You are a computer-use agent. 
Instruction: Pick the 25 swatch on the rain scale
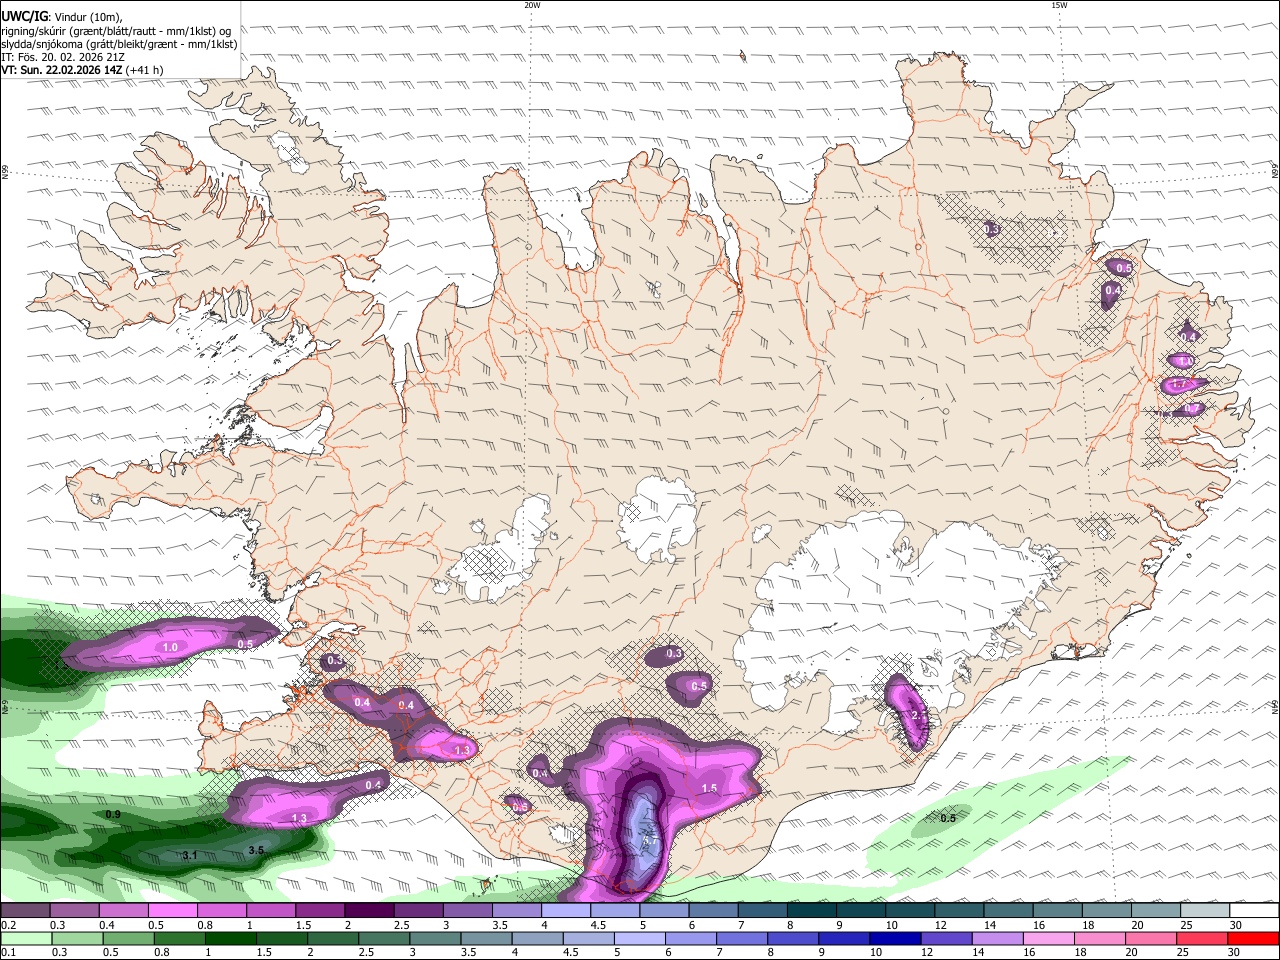(1201, 938)
